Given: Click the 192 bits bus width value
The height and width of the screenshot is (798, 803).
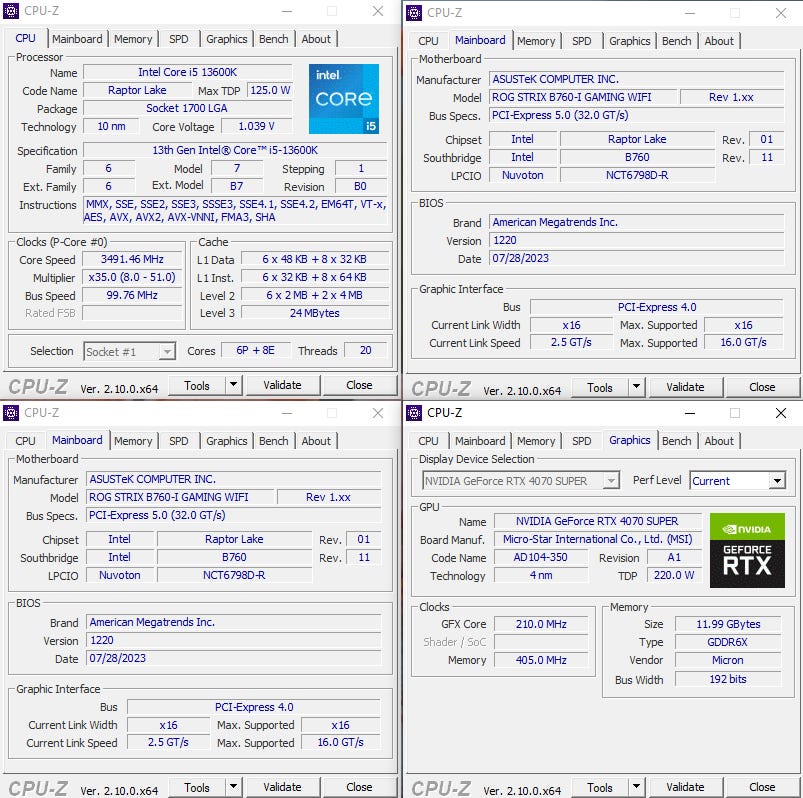Looking at the screenshot, I should (x=728, y=679).
